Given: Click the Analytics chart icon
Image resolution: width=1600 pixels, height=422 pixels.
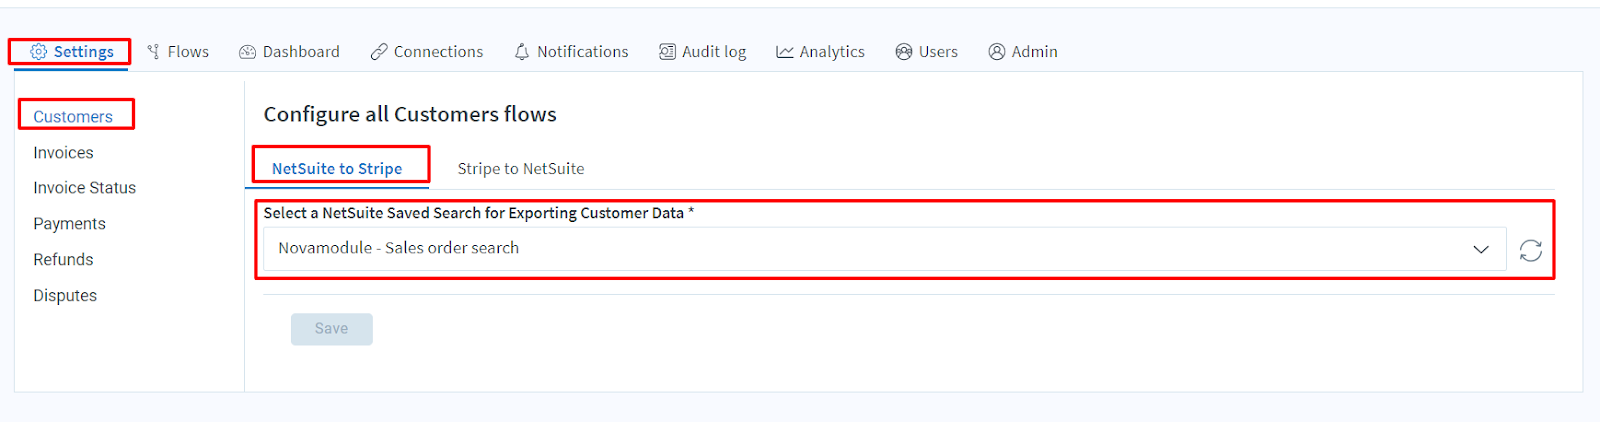Looking at the screenshot, I should click(785, 52).
